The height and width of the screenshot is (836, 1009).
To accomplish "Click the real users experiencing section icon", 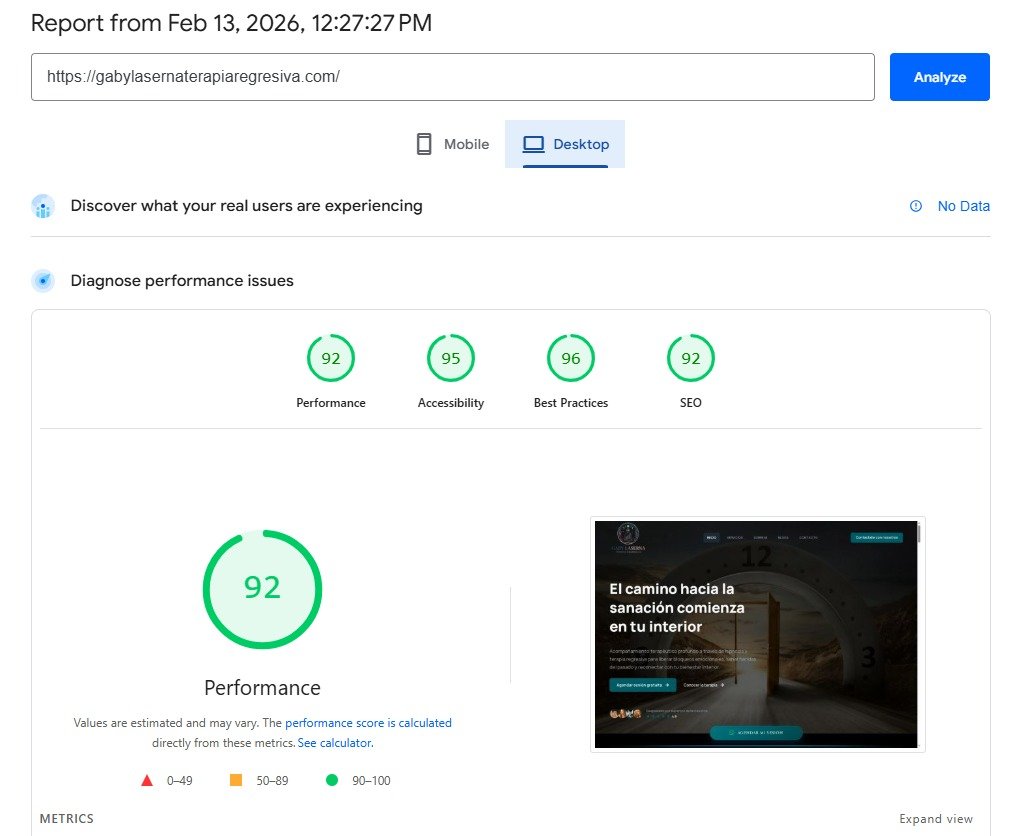I will [x=41, y=206].
